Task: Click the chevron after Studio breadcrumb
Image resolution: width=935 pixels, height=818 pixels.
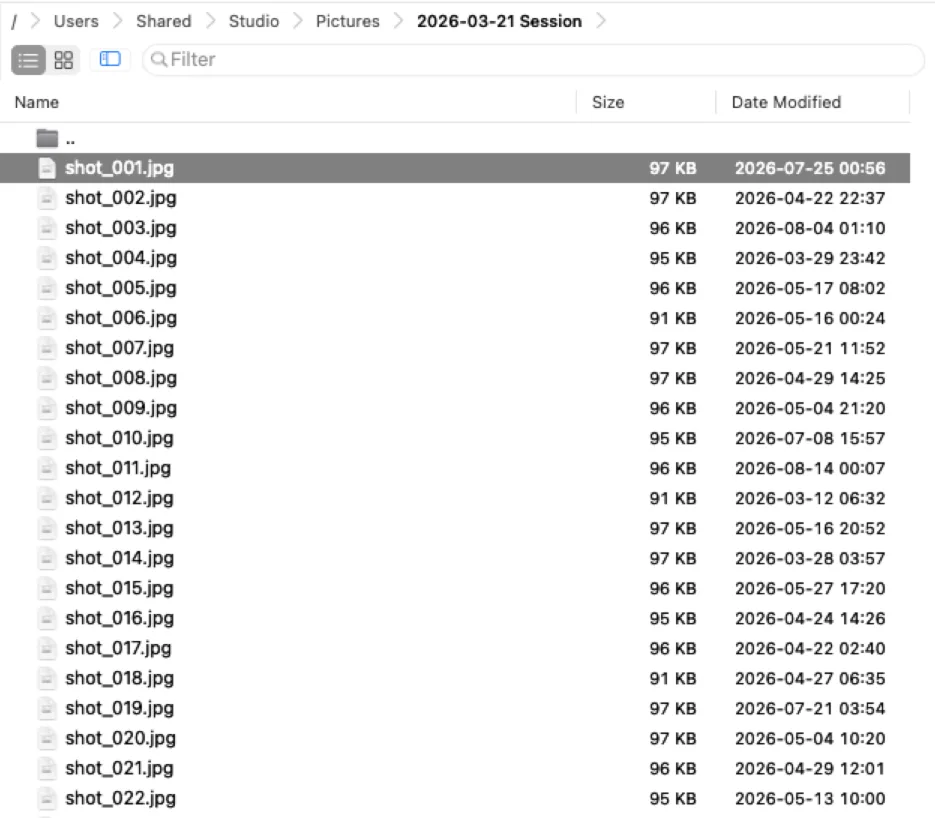Action: click(x=298, y=21)
